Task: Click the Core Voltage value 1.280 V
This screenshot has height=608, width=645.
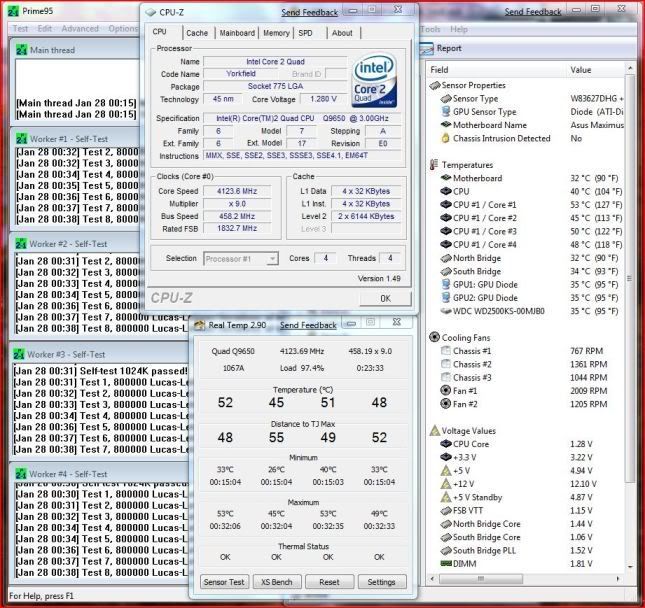Action: pos(323,99)
